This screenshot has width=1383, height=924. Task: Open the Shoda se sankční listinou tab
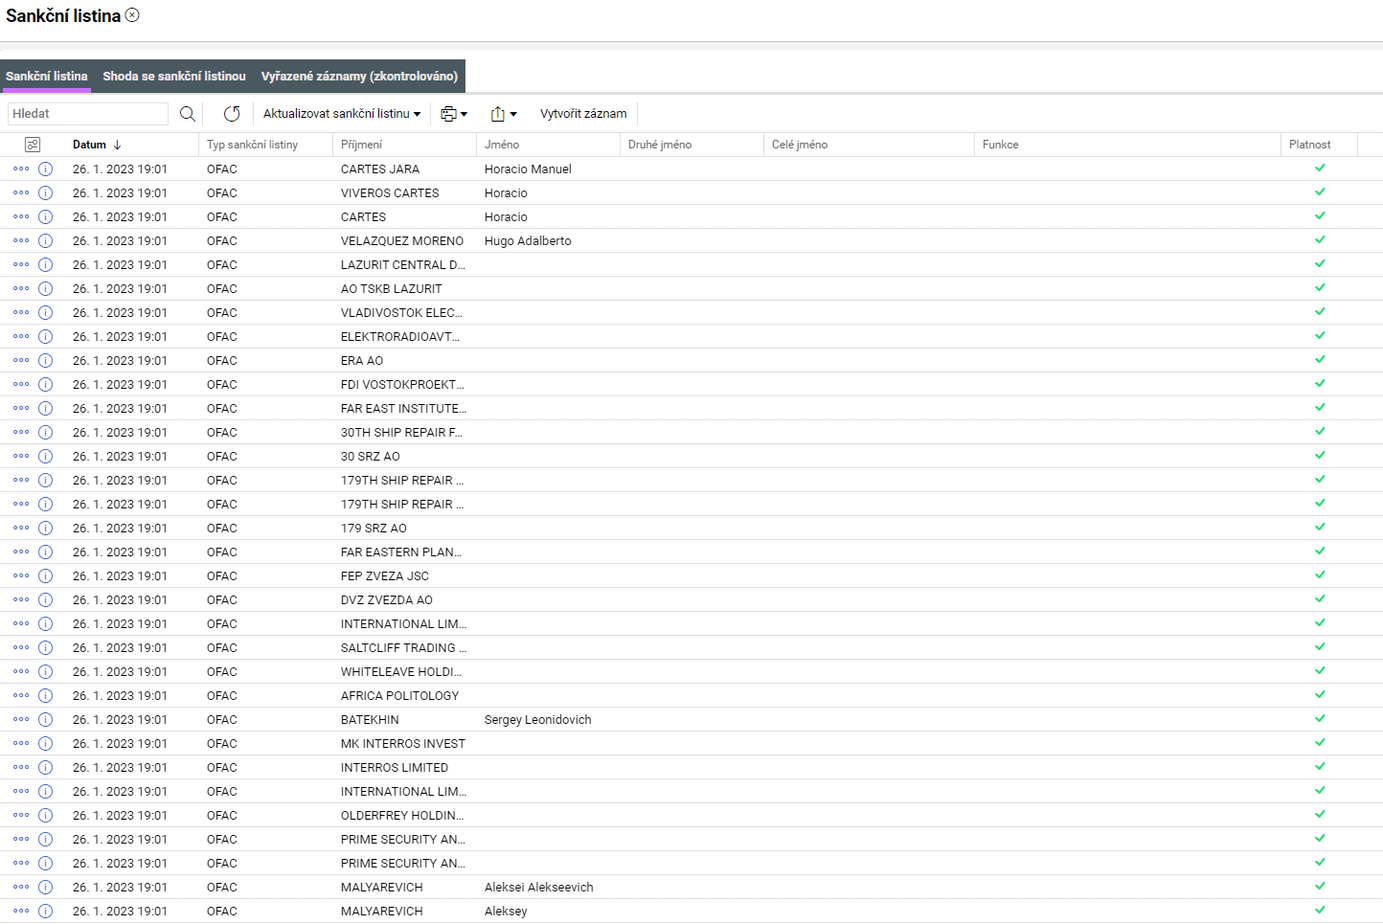(x=174, y=76)
